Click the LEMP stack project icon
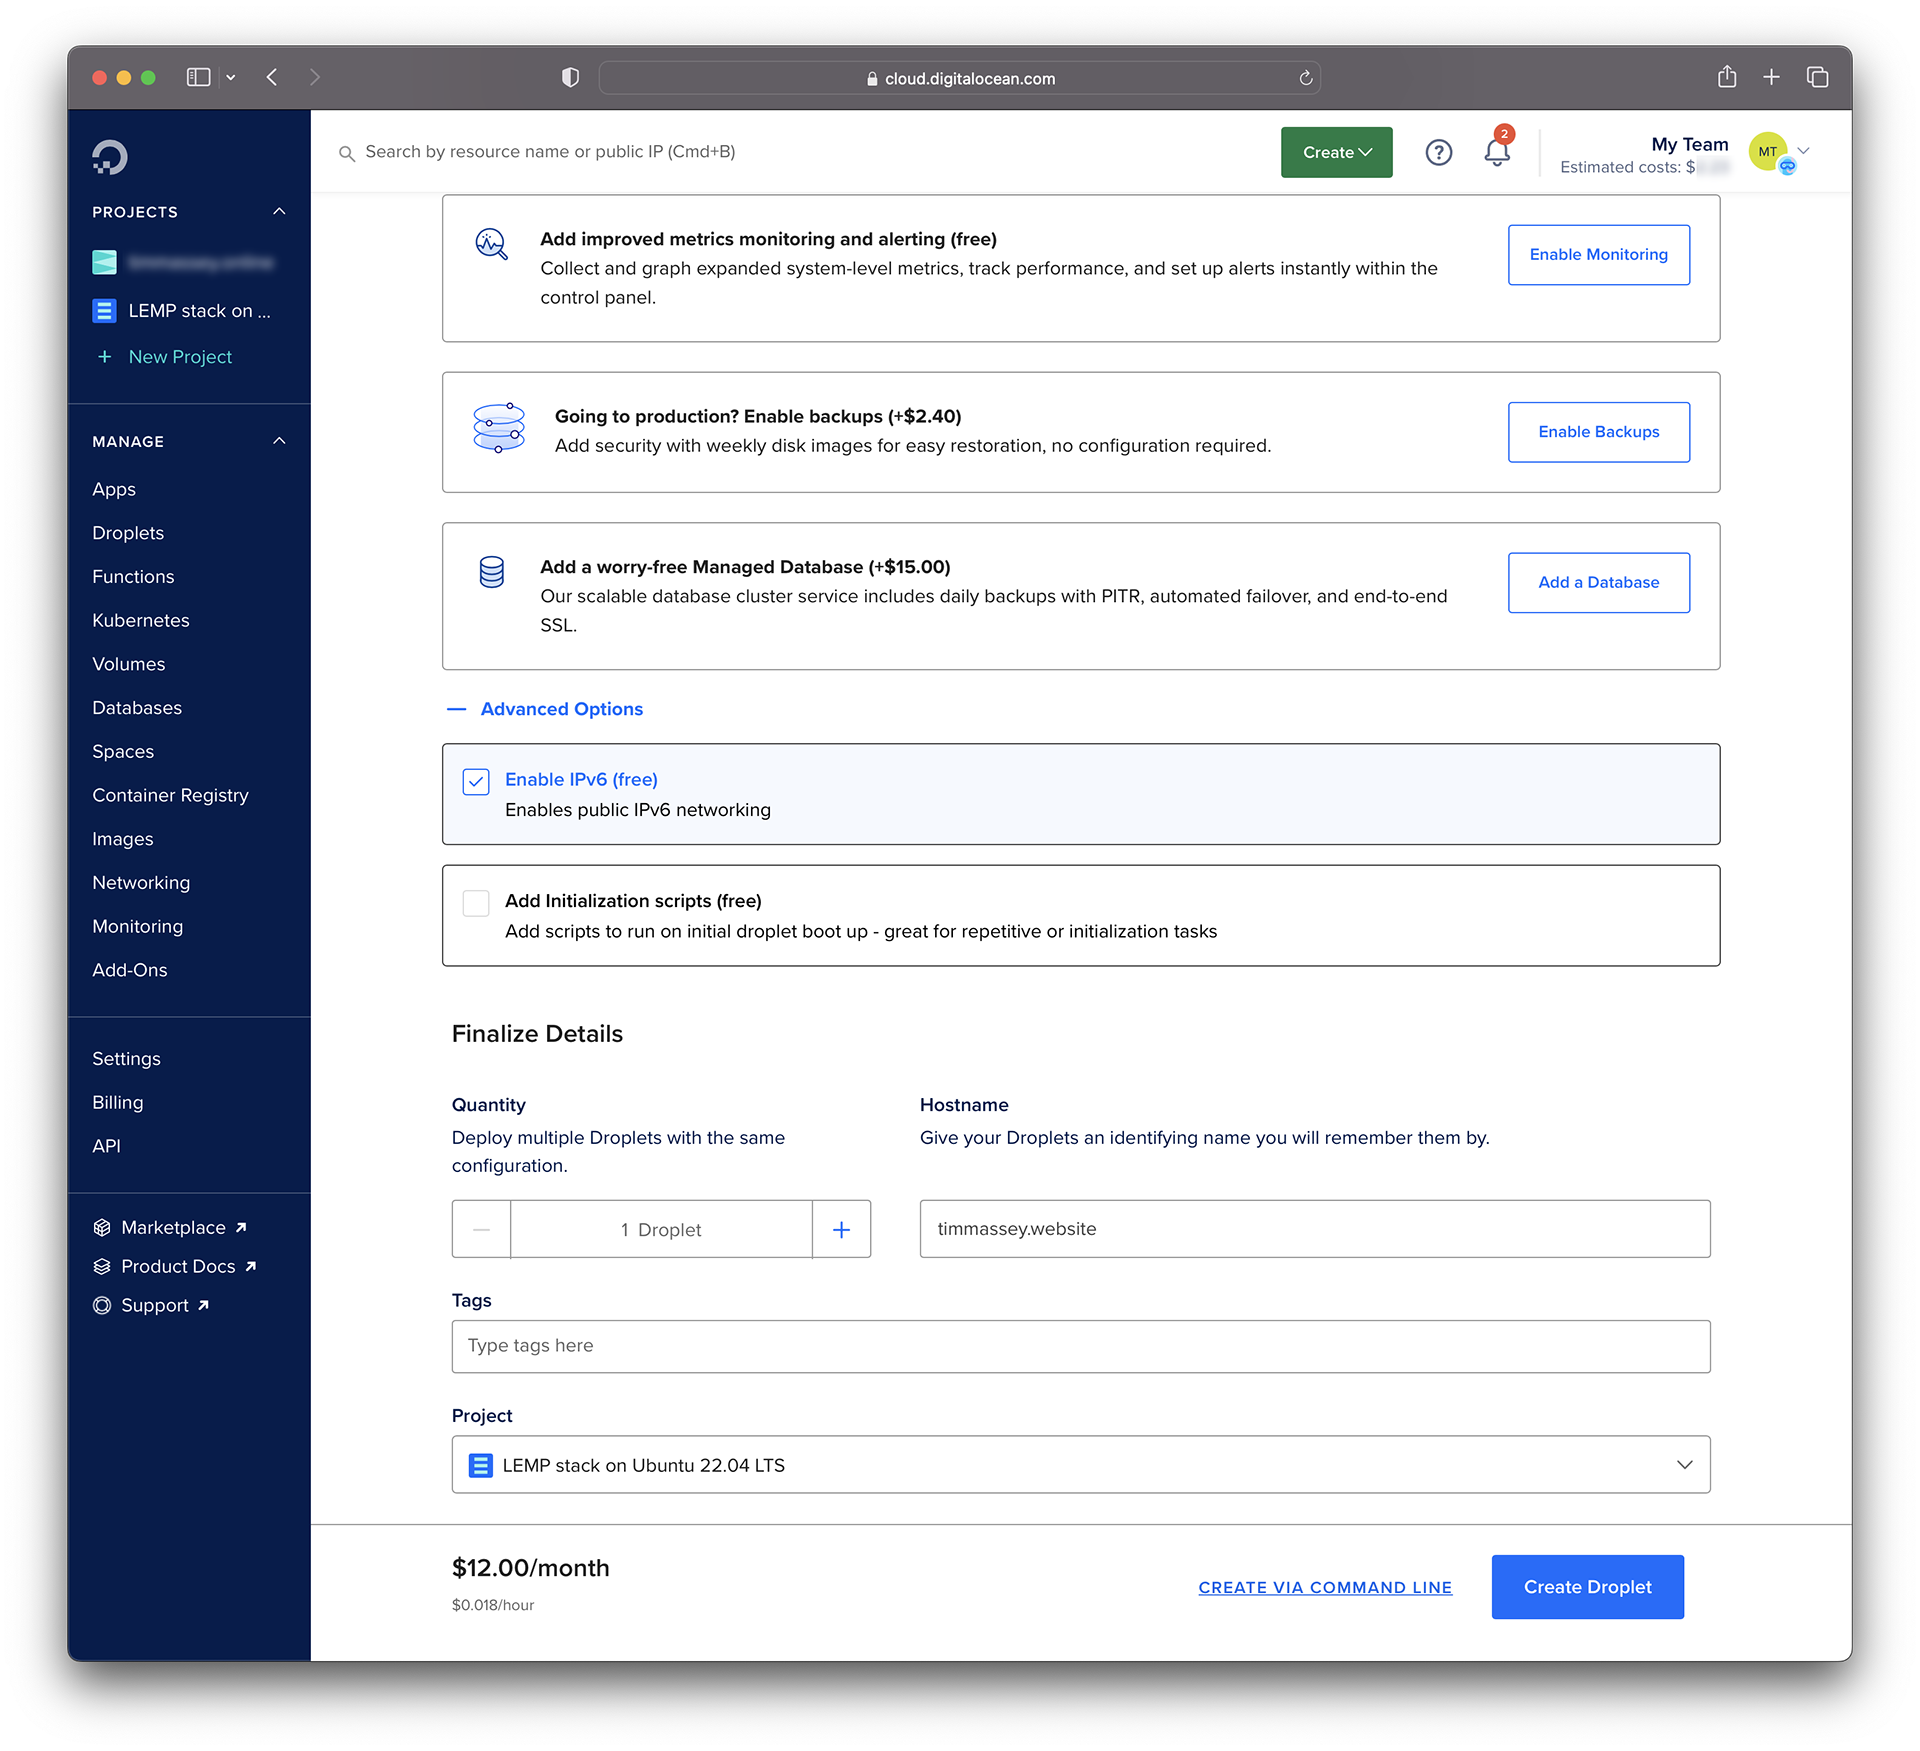Screen dimensions: 1920x1751 tap(104, 311)
